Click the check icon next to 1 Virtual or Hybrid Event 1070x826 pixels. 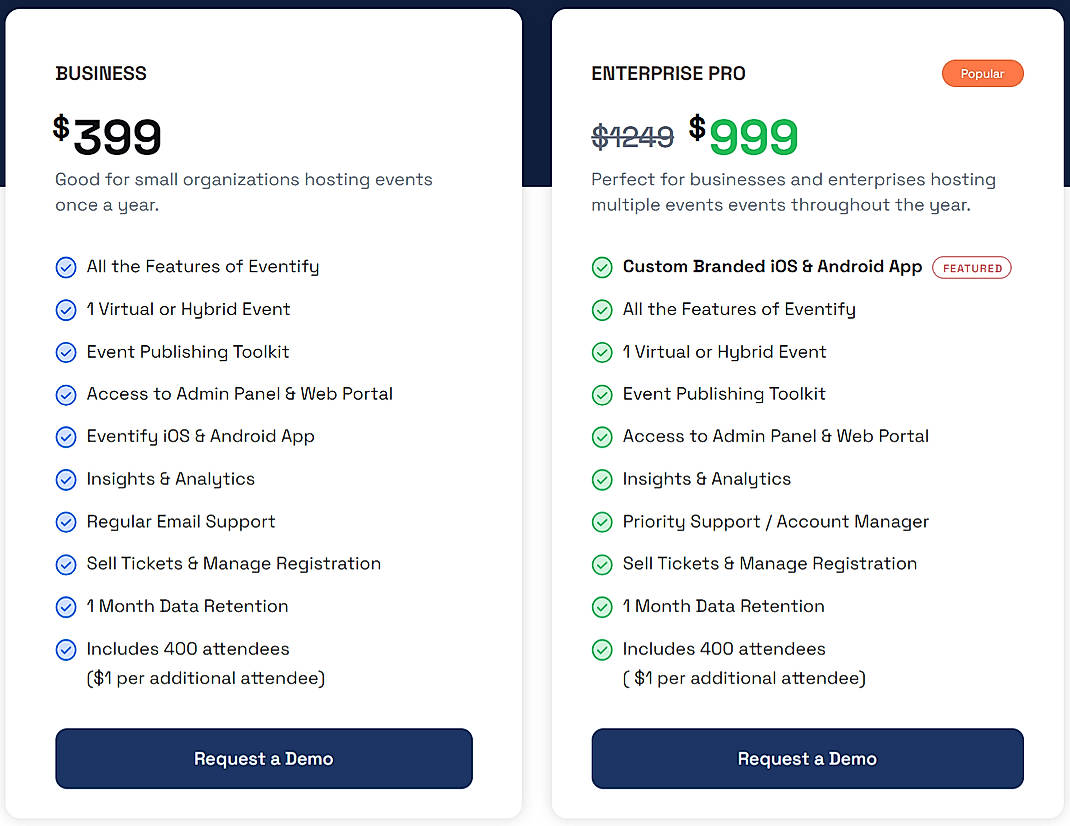[66, 310]
